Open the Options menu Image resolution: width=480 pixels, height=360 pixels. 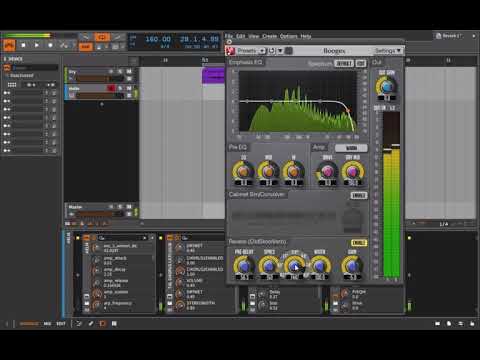click(x=288, y=36)
